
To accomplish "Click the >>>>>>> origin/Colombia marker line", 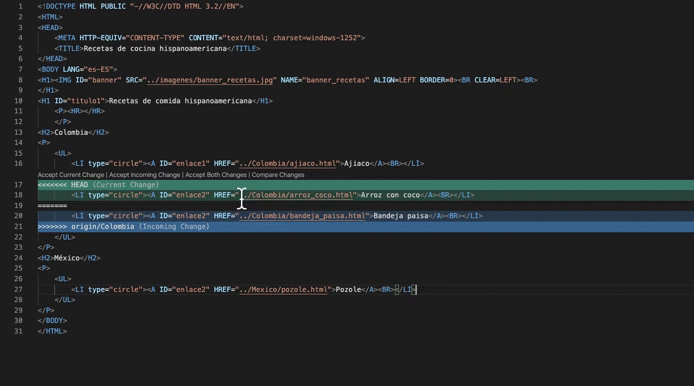I will [x=366, y=227].
